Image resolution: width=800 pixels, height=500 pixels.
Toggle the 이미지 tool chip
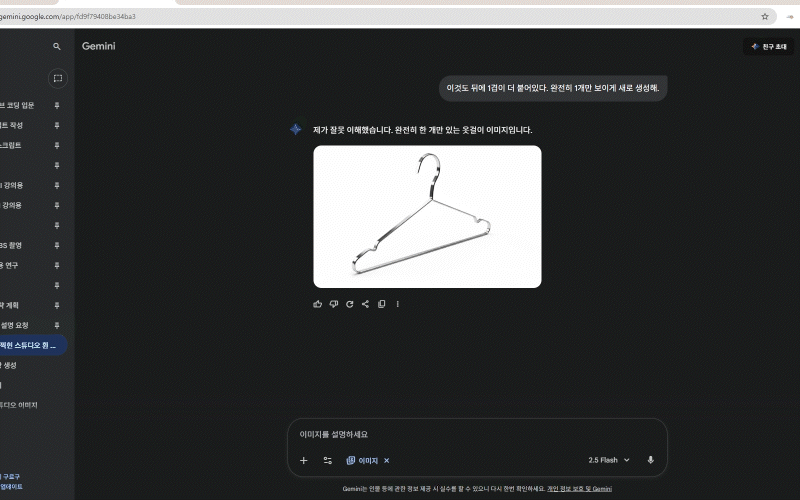pyautogui.click(x=362, y=461)
